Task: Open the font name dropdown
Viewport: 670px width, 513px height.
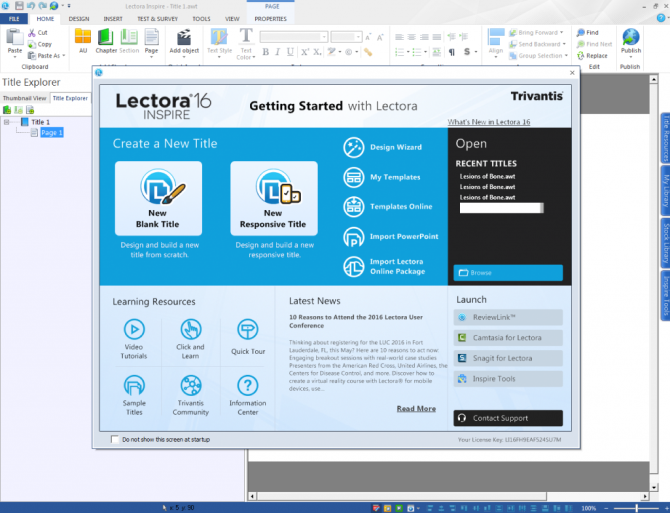Action: [324, 37]
